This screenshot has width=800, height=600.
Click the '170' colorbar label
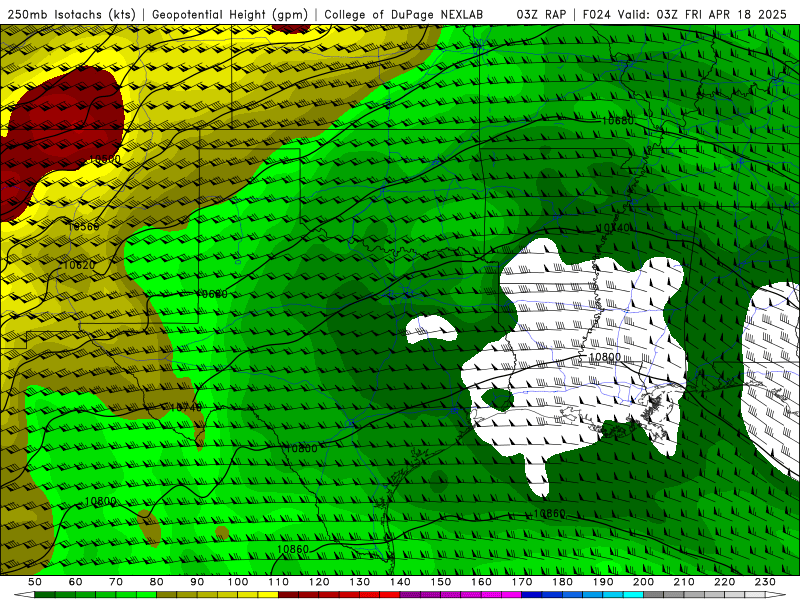coord(522,582)
